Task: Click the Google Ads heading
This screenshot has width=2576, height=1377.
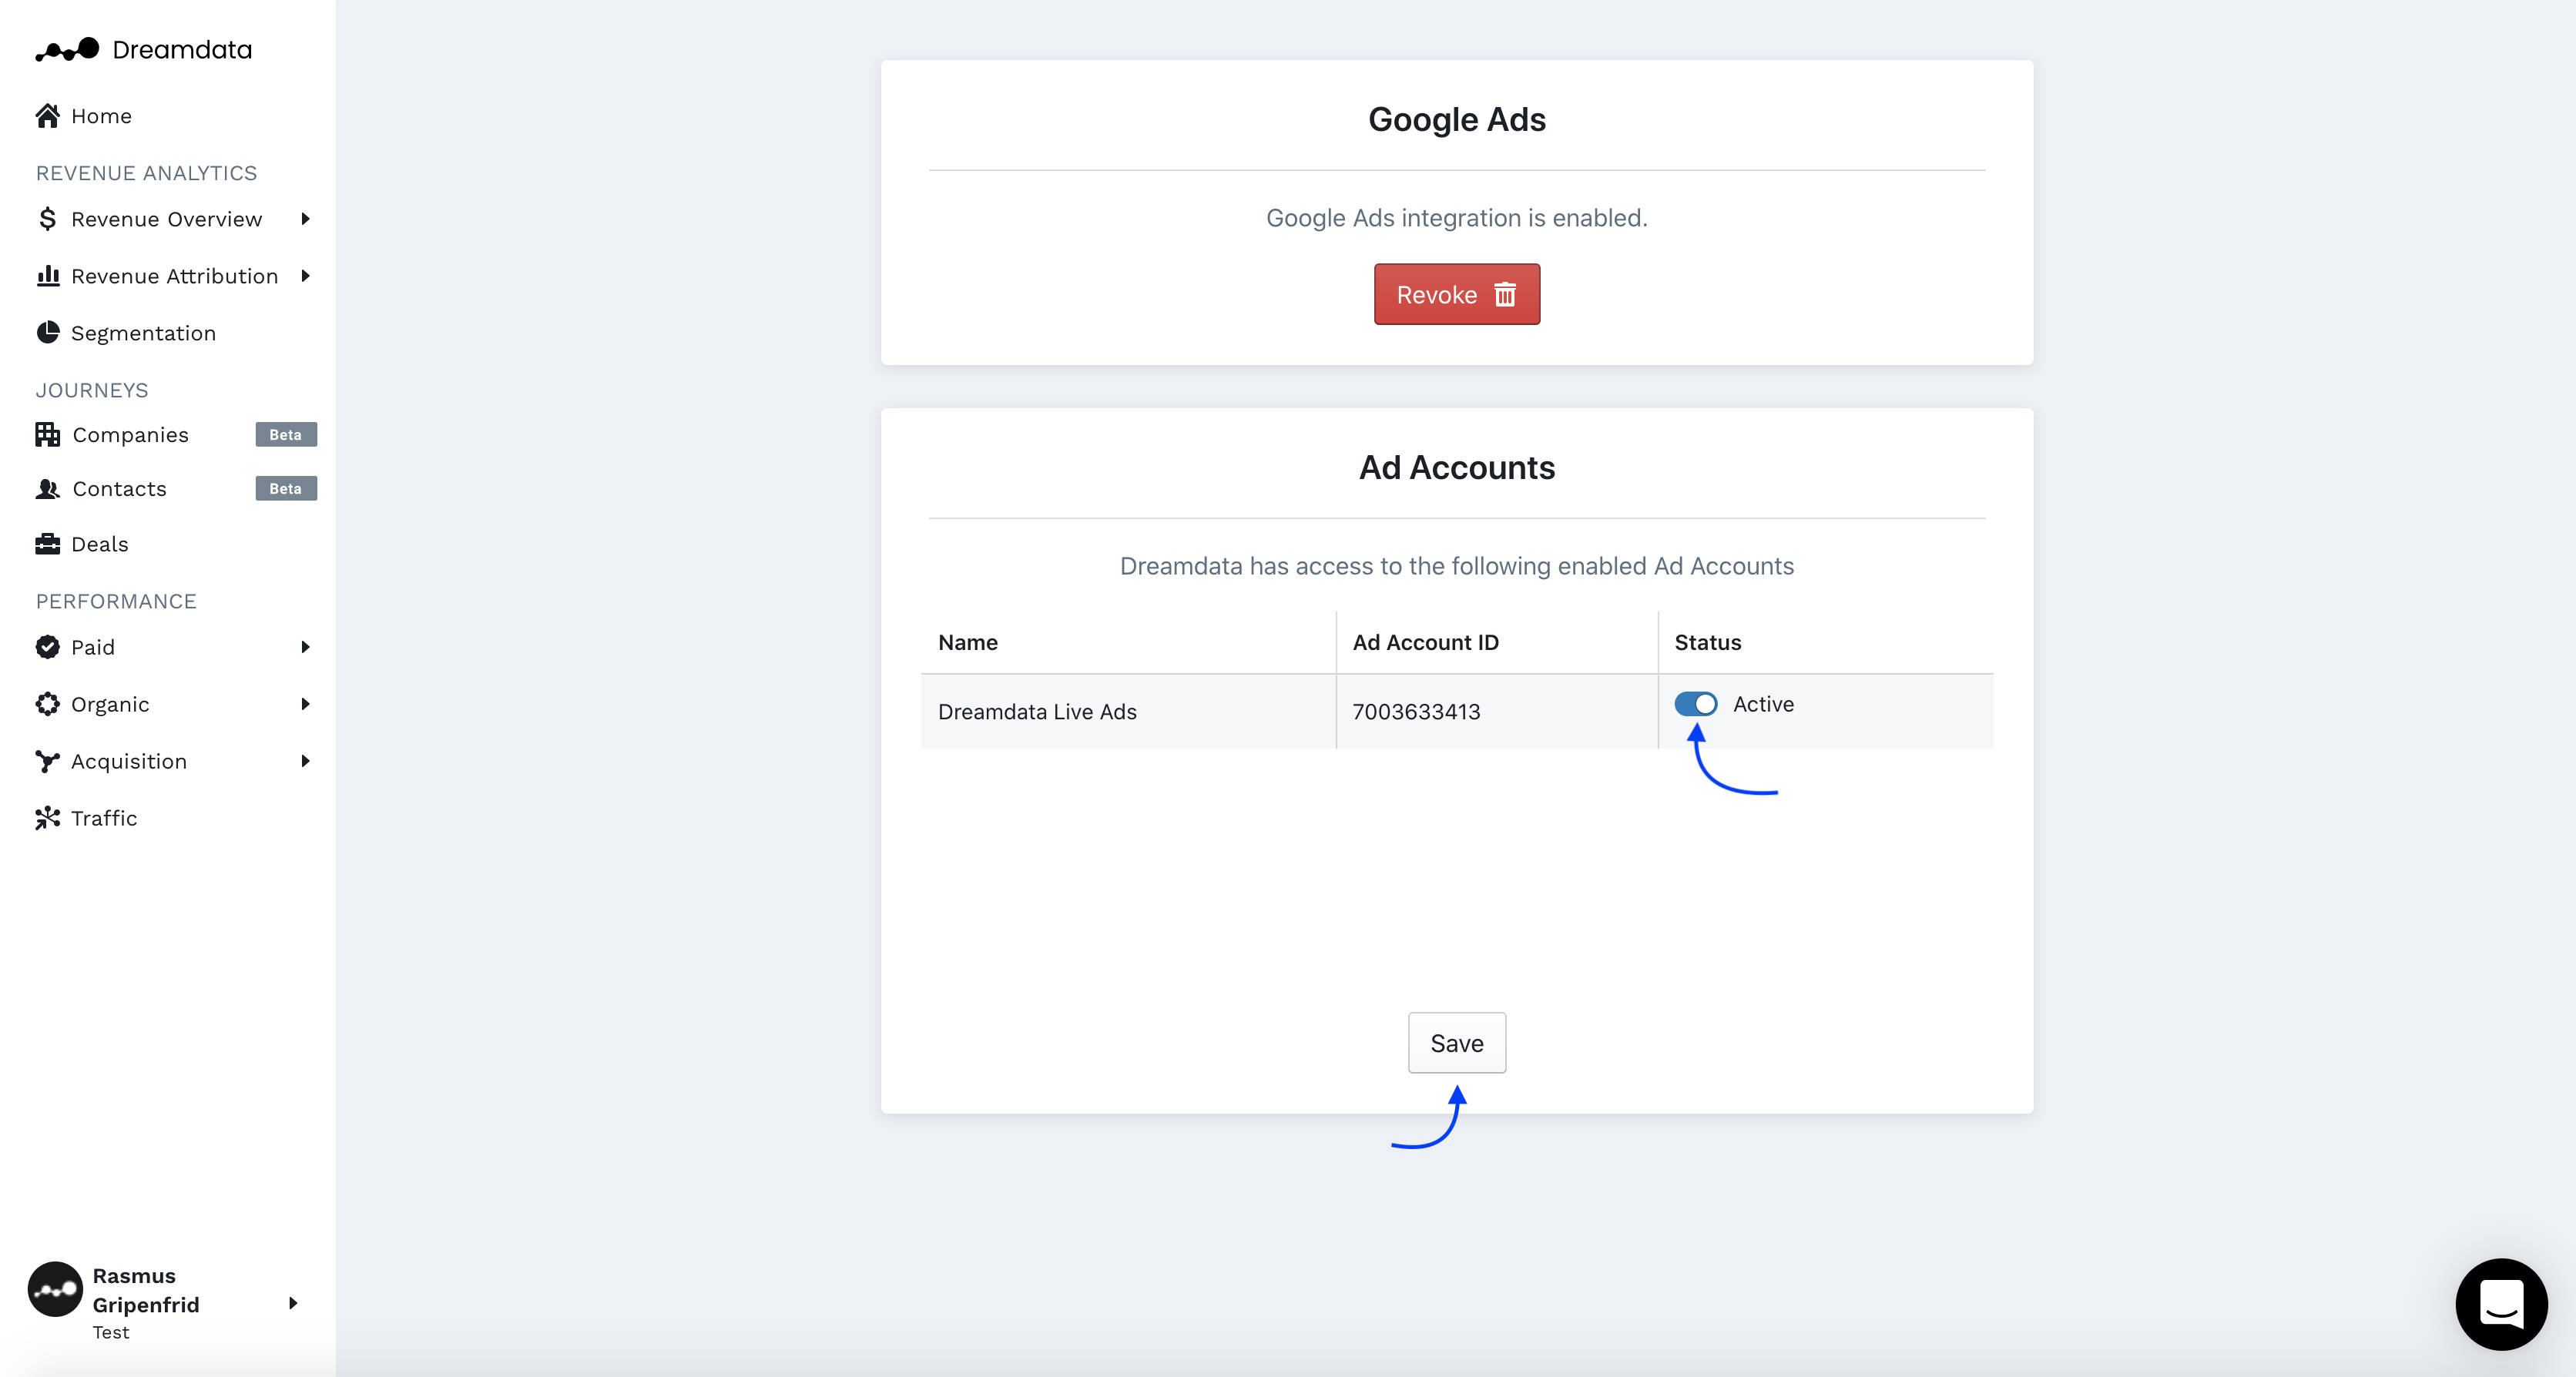Action: tap(1457, 119)
